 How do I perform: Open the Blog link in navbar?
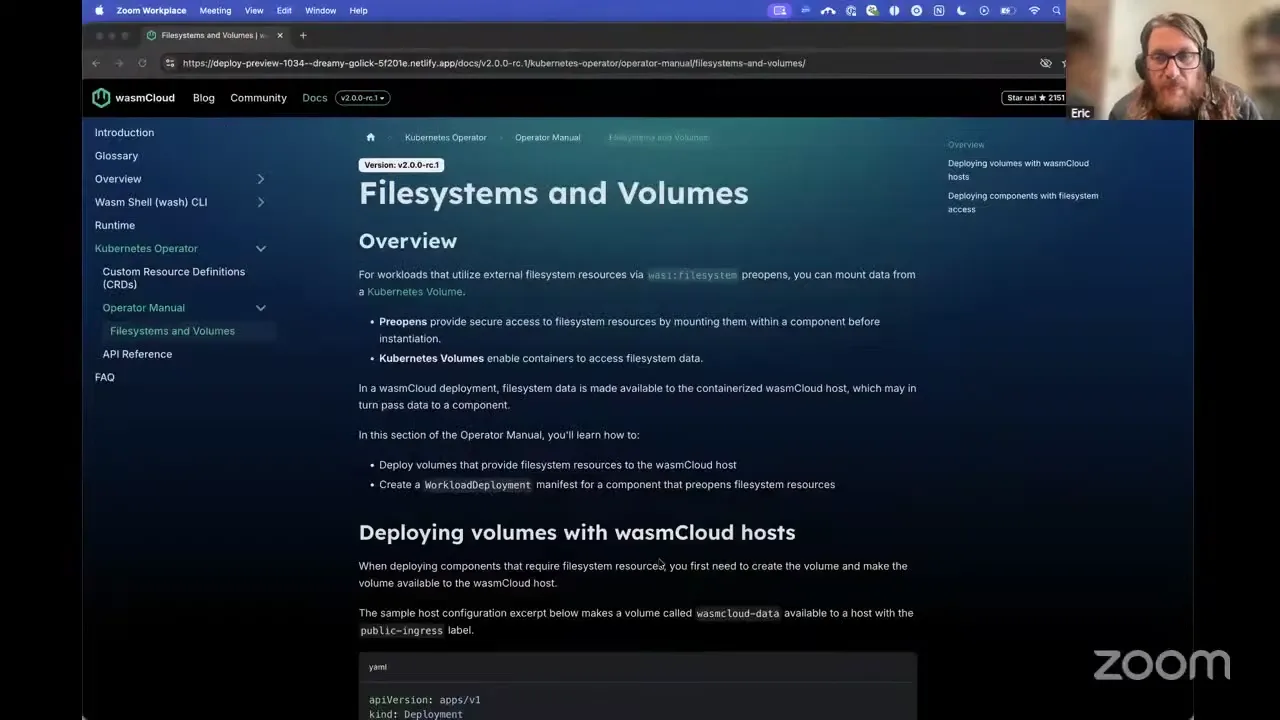[204, 98]
